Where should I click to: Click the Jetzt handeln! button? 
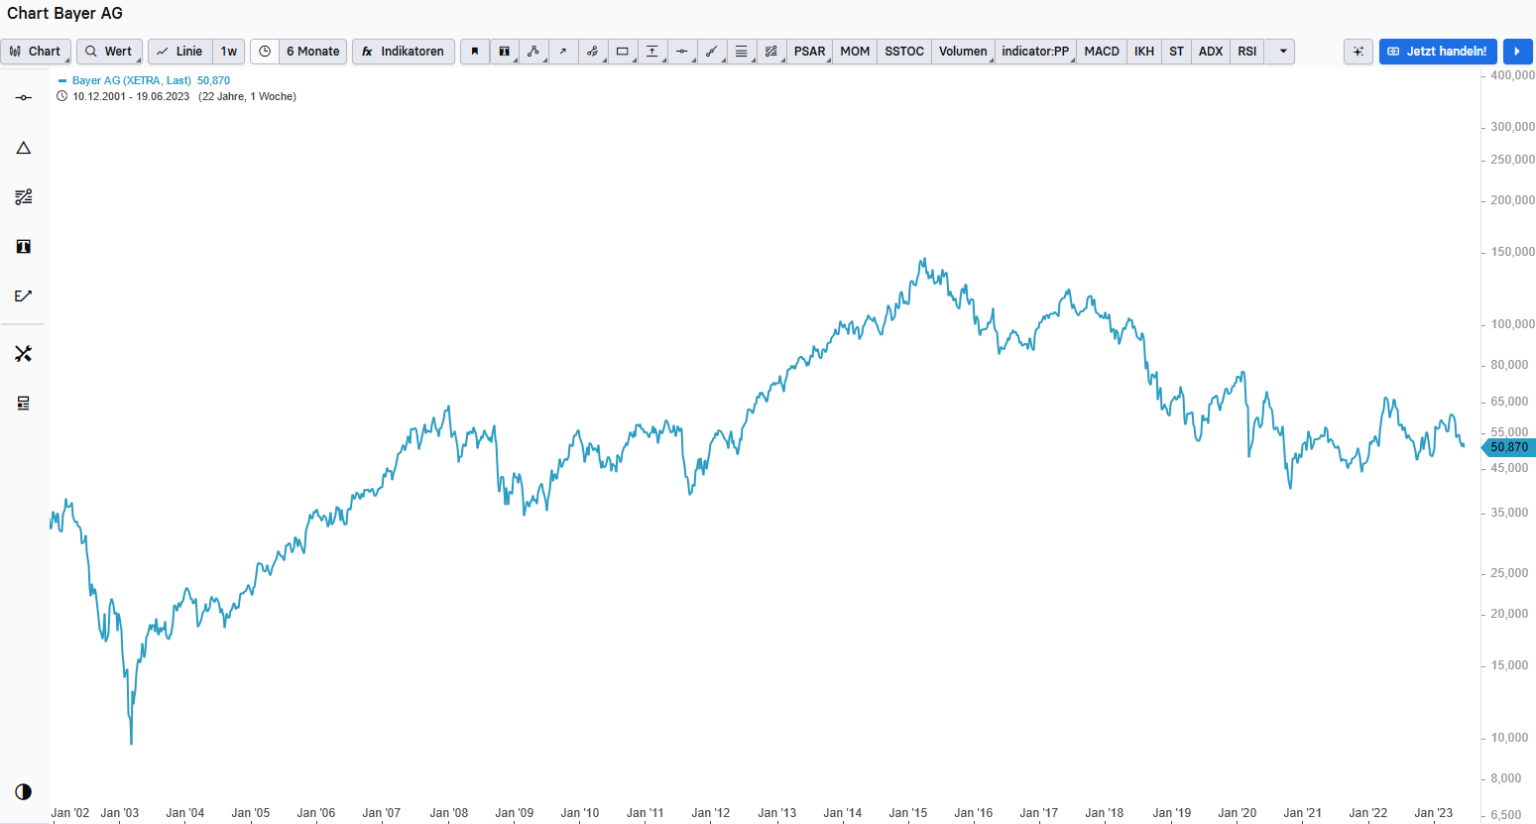click(x=1438, y=51)
